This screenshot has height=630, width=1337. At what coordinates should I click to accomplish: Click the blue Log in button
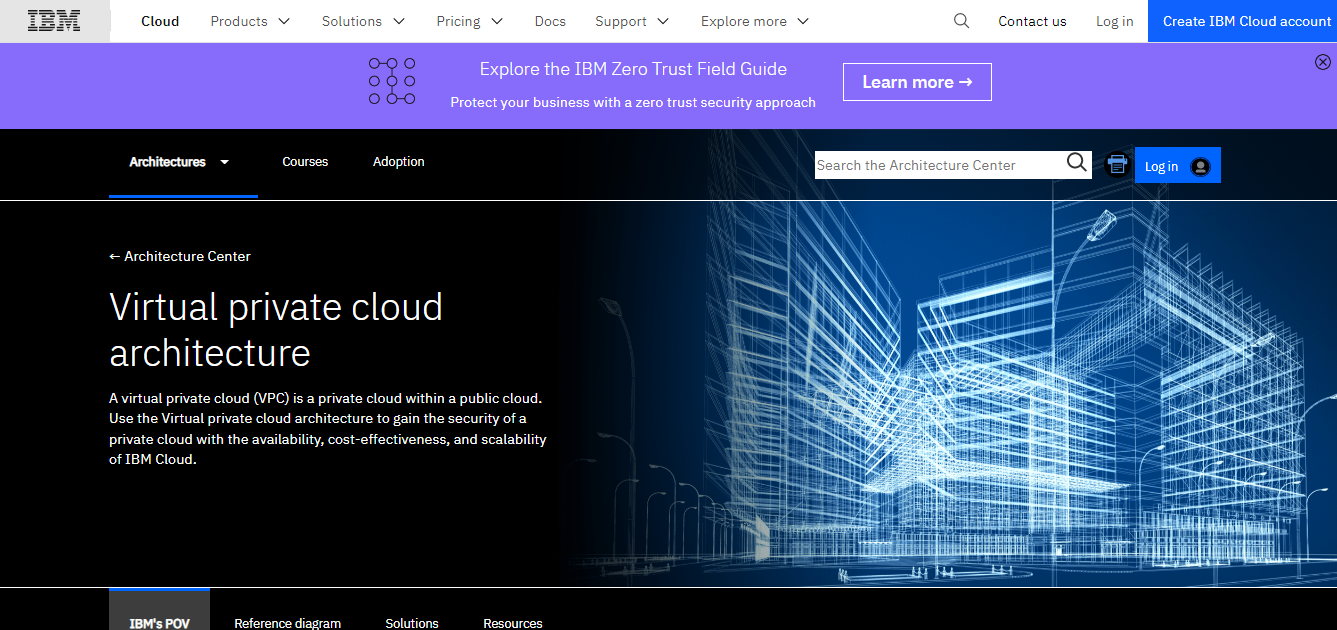1177,166
